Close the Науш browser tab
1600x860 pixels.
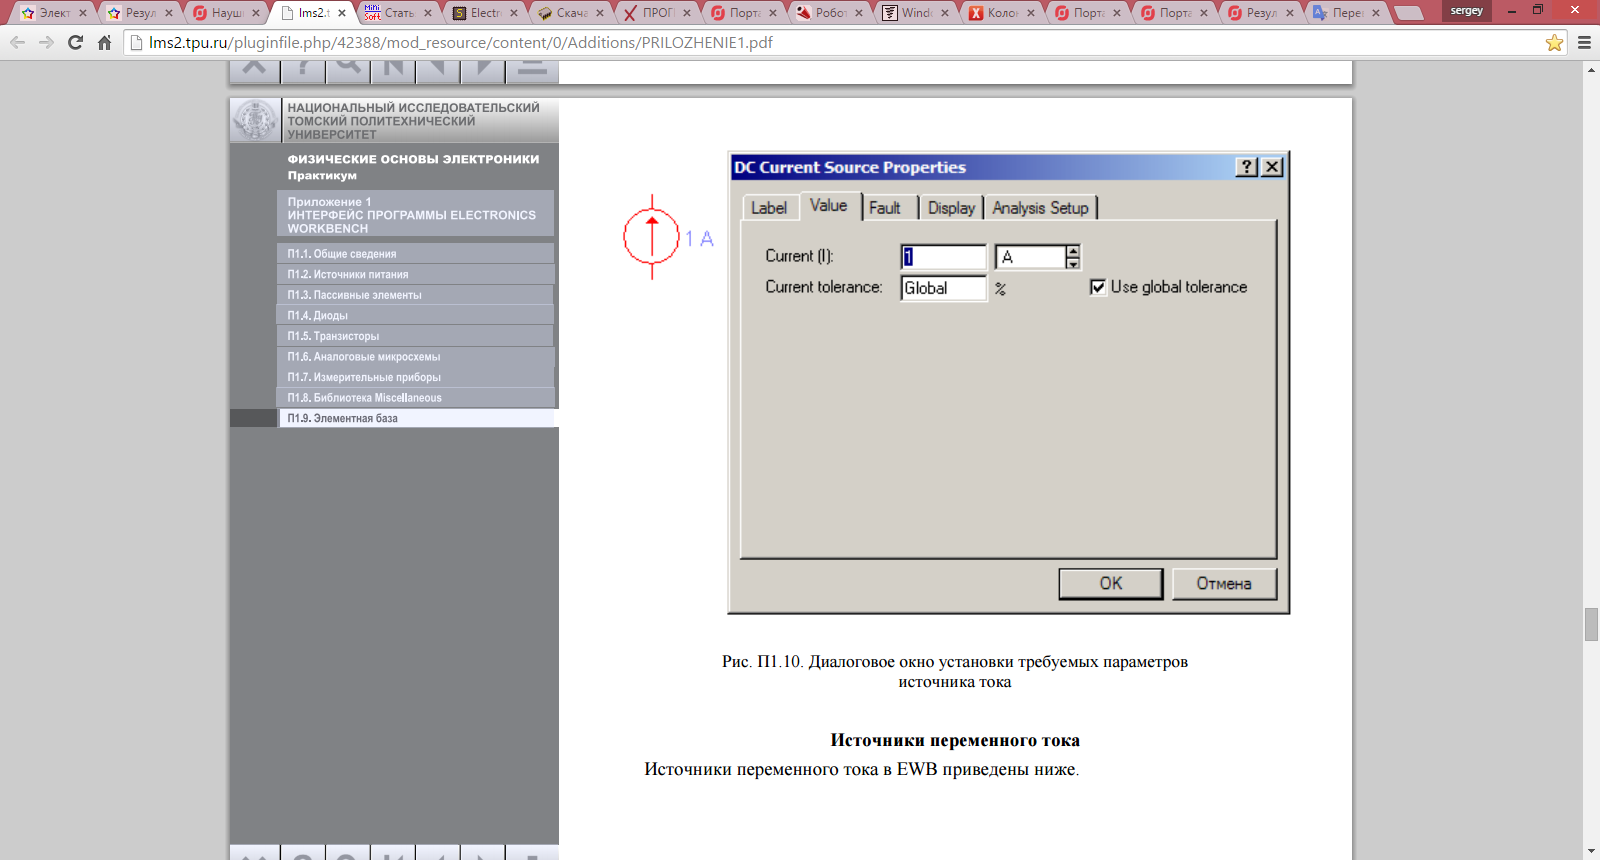coord(256,13)
